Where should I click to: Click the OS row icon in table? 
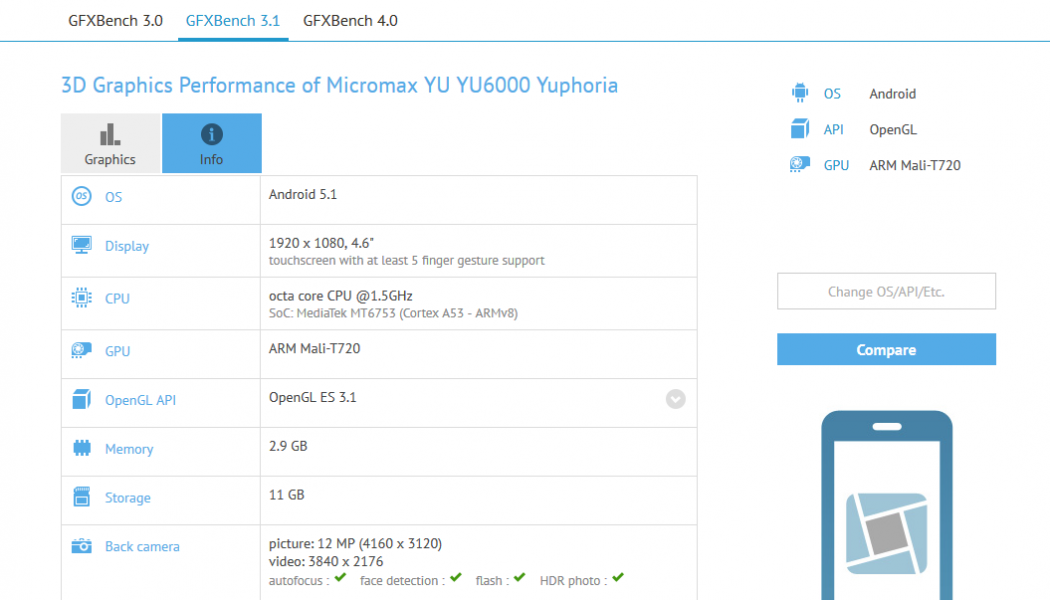[x=81, y=197]
